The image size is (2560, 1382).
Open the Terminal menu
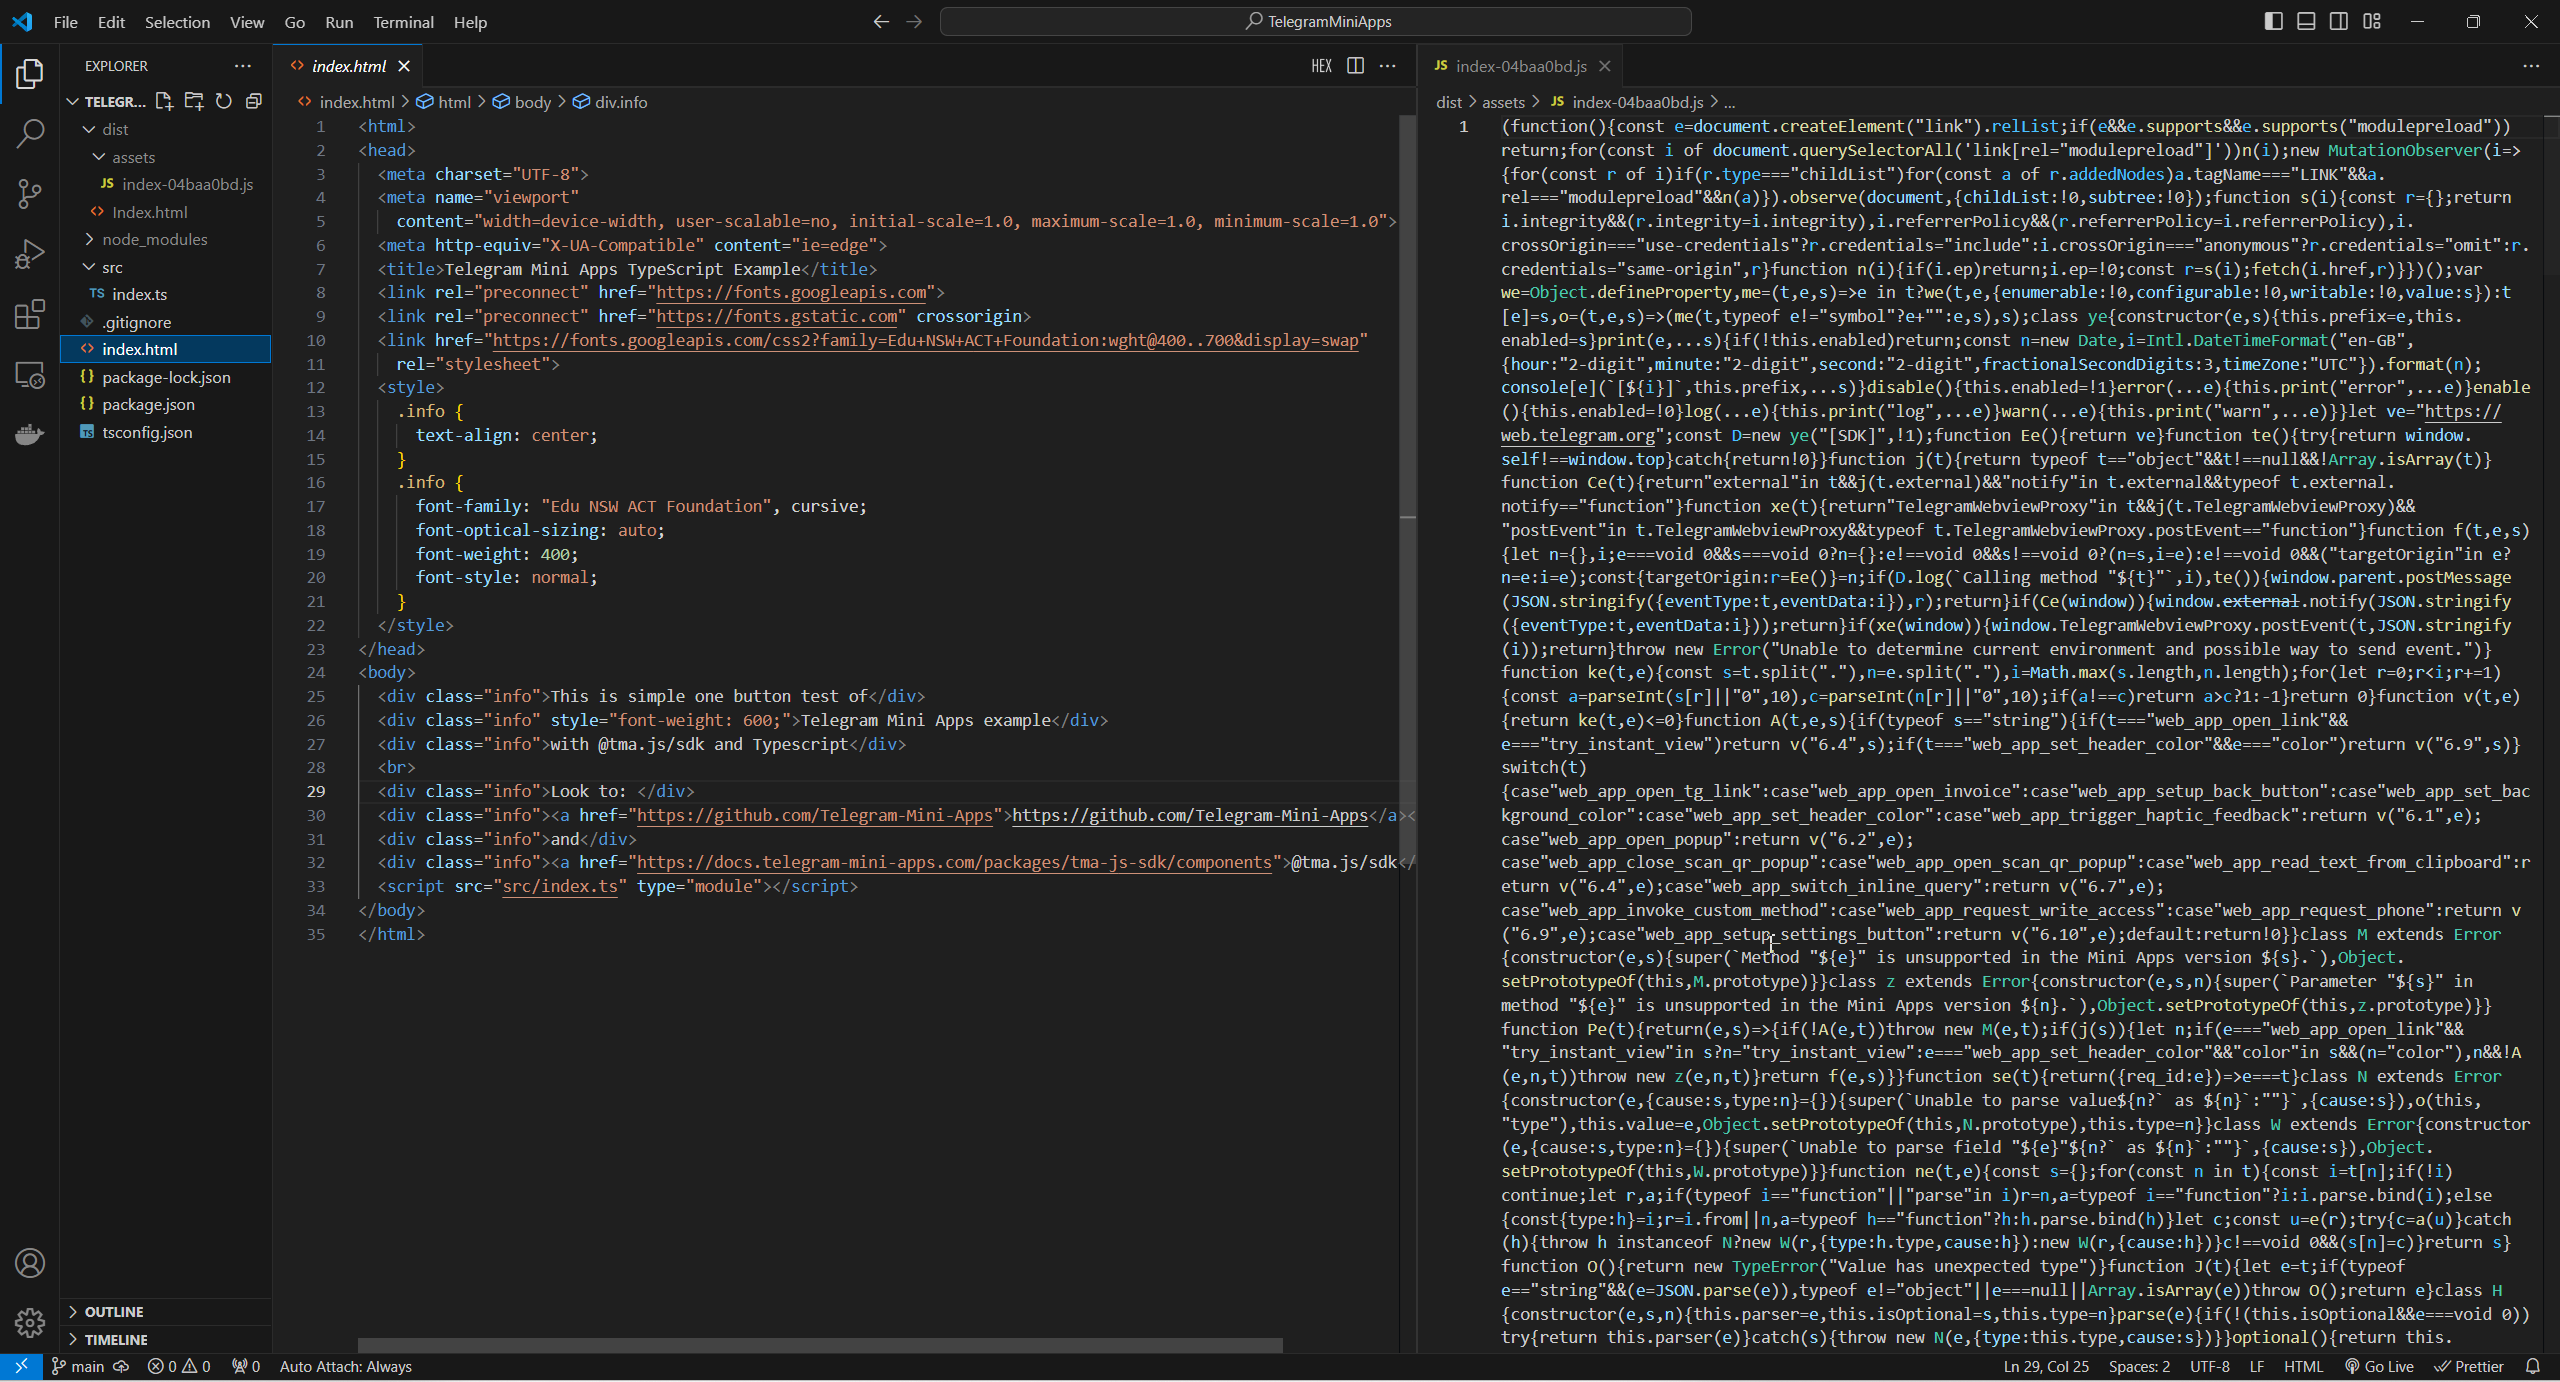pos(403,22)
